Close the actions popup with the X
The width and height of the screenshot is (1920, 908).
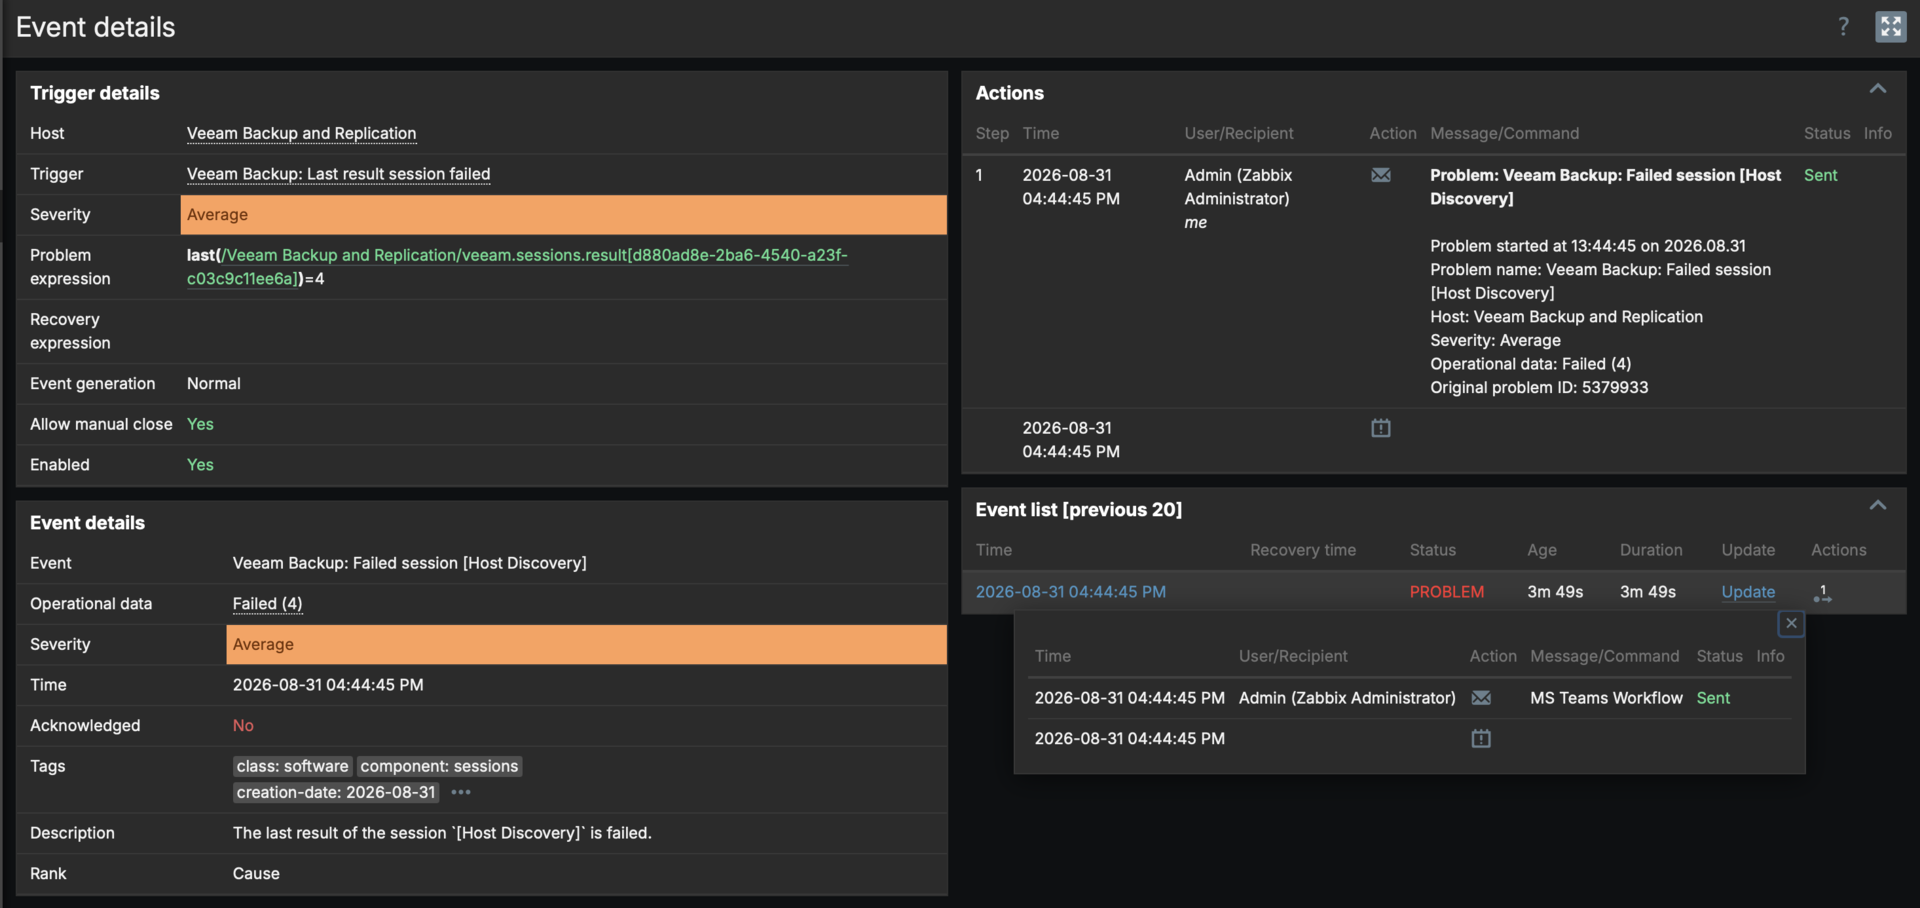tap(1791, 623)
